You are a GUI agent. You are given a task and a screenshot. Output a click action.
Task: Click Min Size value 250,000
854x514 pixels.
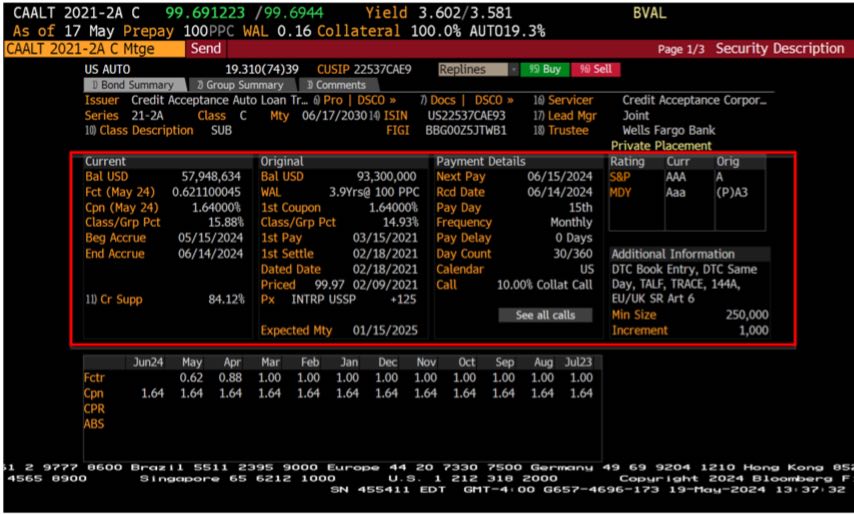click(747, 315)
